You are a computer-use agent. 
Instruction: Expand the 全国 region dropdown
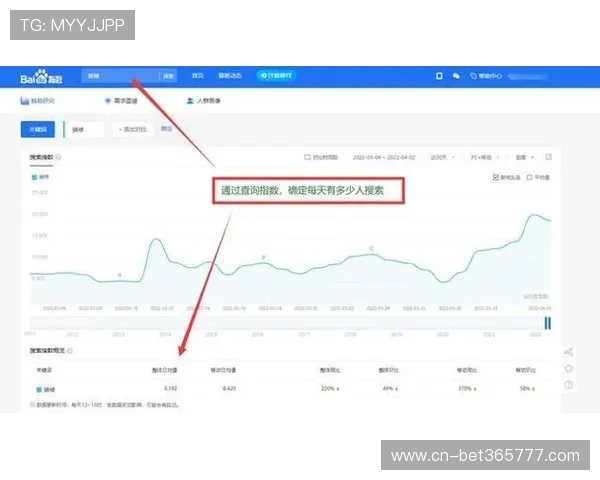pyautogui.click(x=526, y=157)
